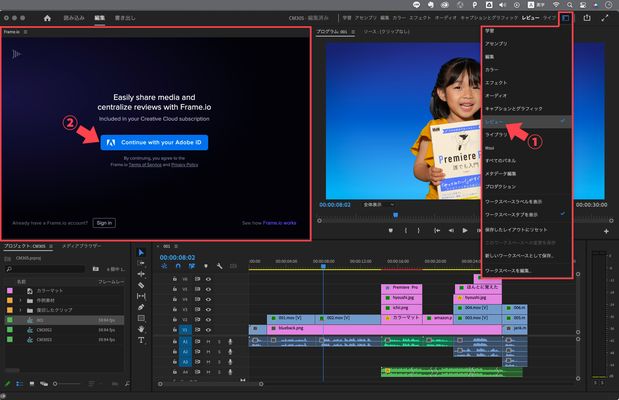619x400 pixels.
Task: Select the Hand tool
Action: pos(141,329)
